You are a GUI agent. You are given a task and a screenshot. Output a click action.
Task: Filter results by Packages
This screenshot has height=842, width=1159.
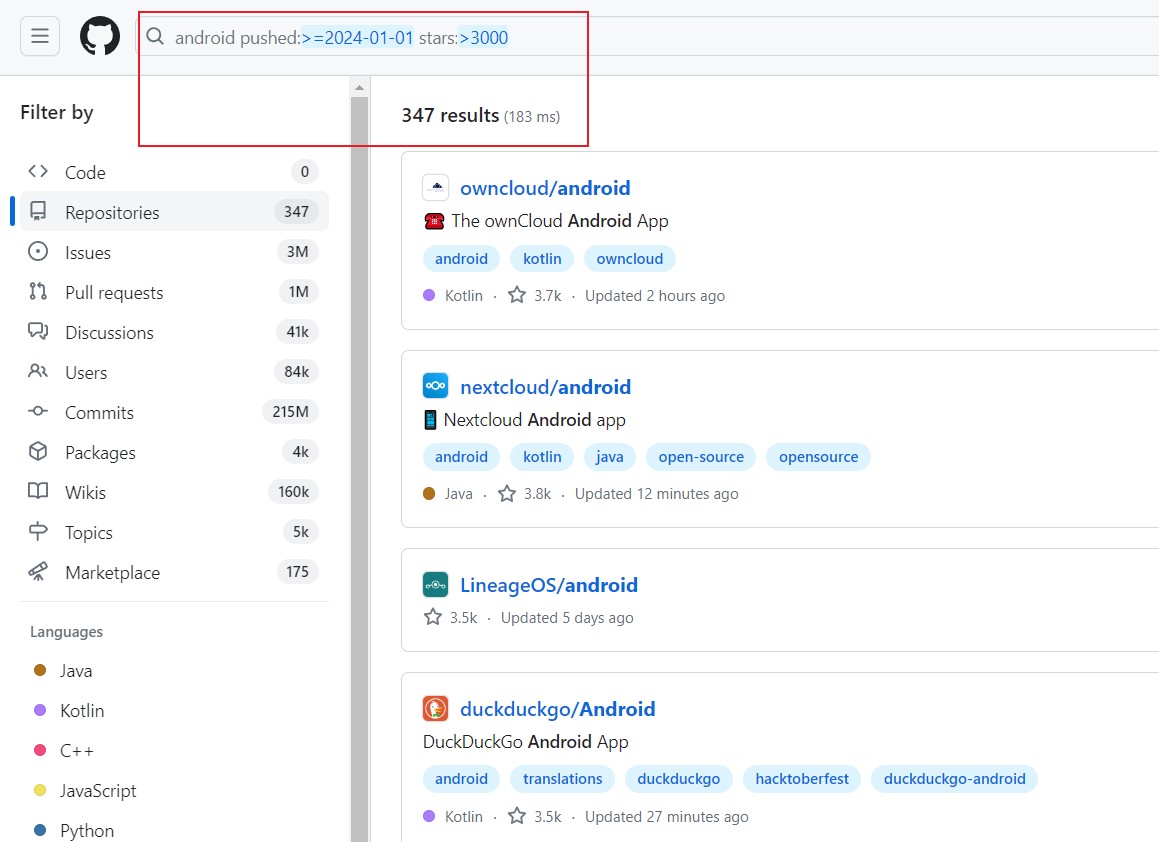[x=174, y=452]
